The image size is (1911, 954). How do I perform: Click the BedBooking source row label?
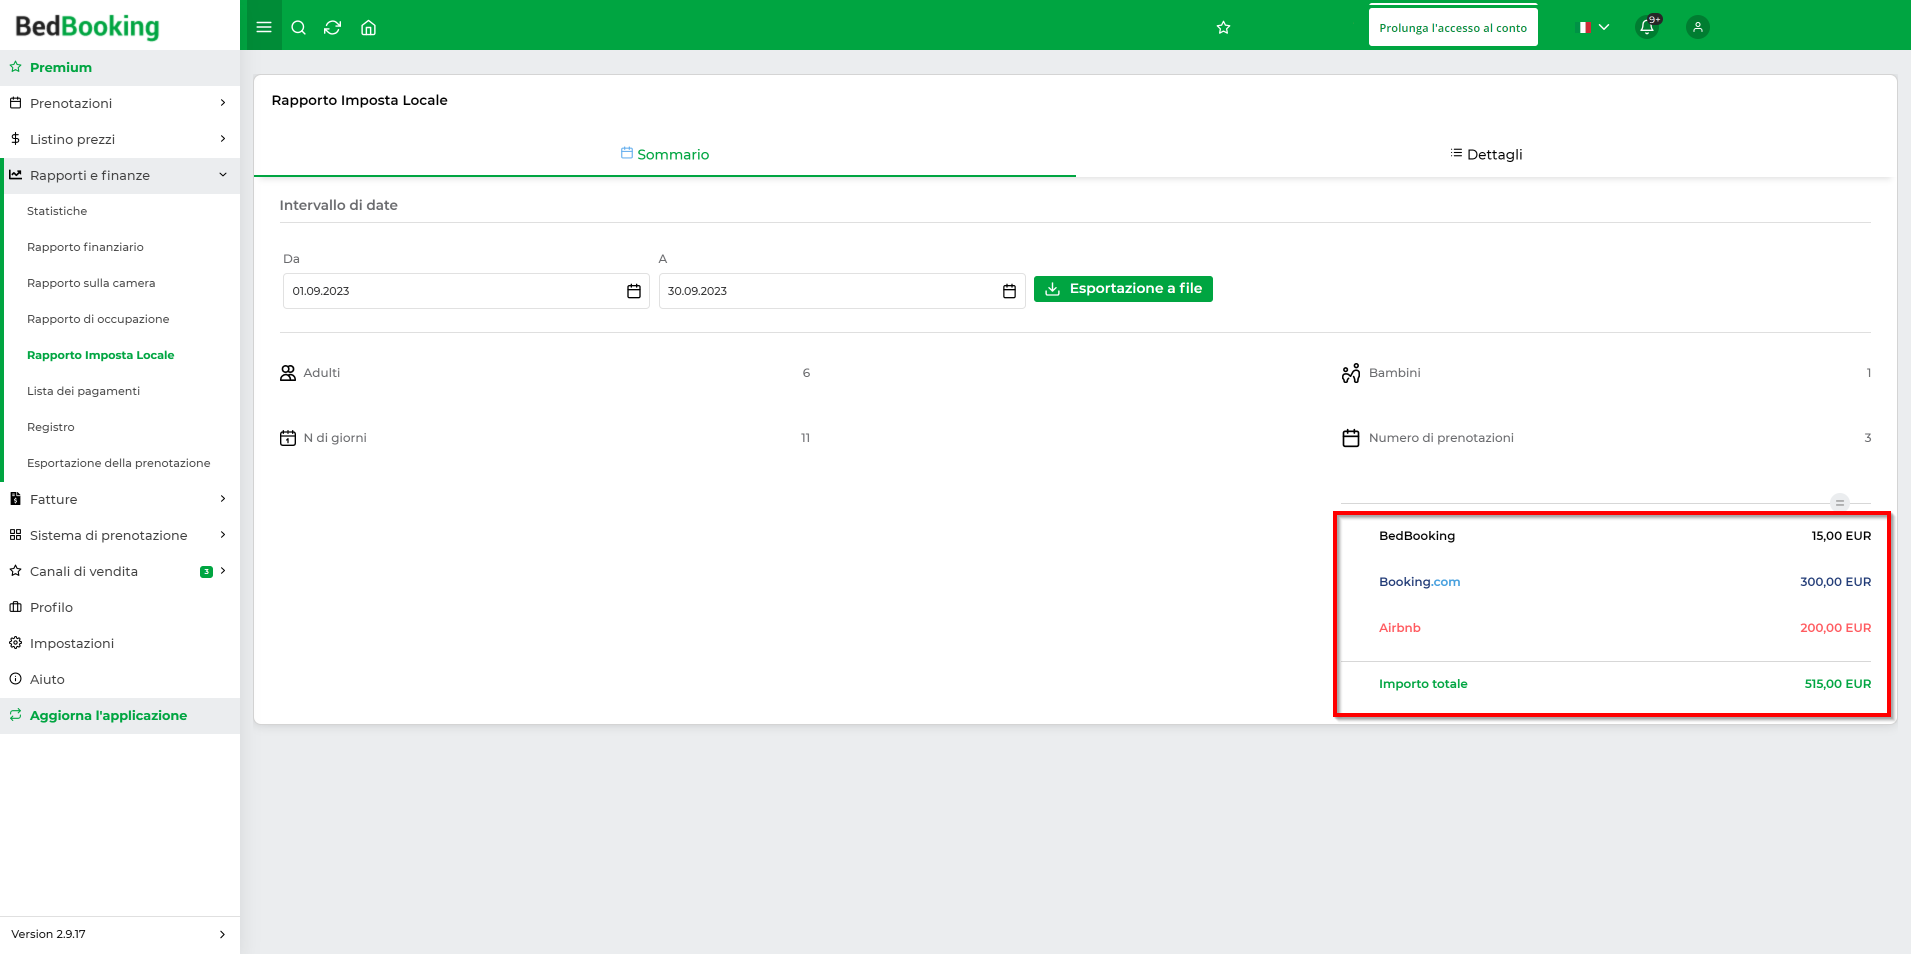[x=1417, y=536]
